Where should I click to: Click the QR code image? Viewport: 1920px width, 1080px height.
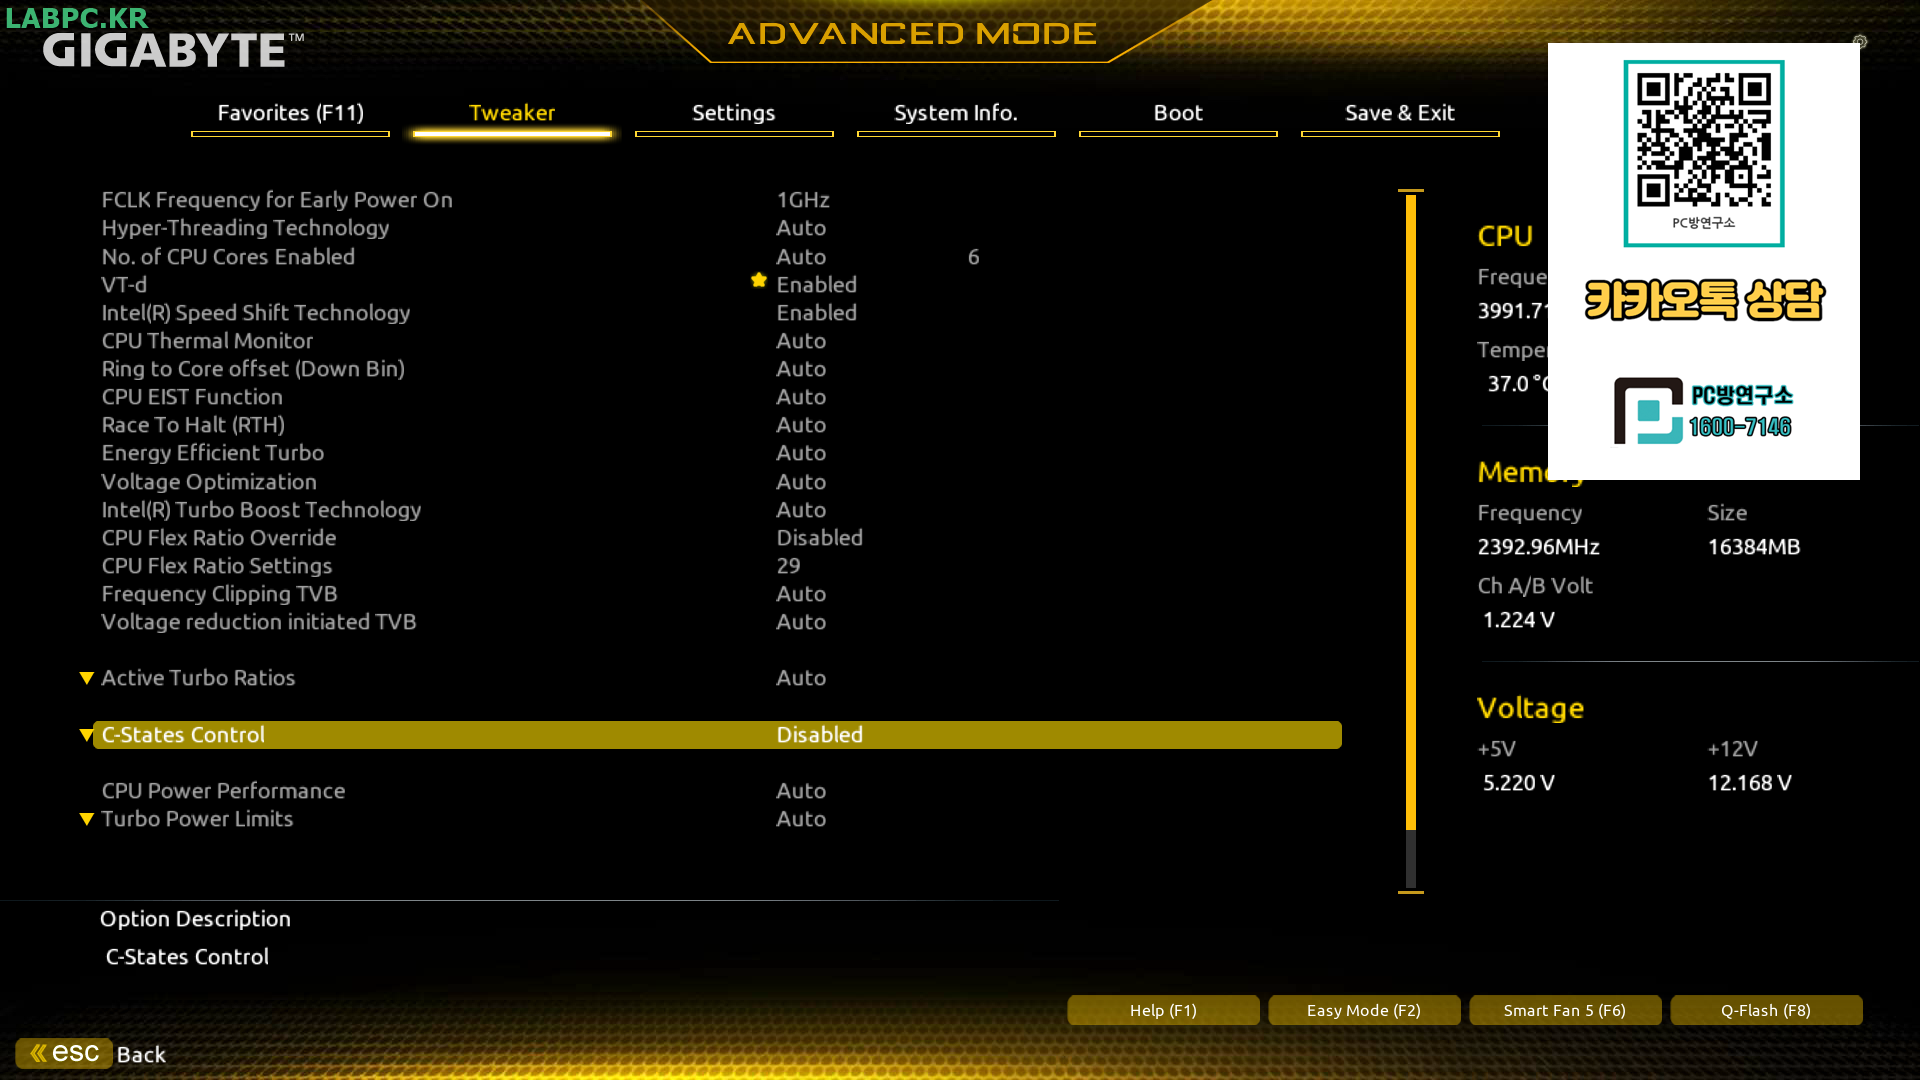click(x=1703, y=138)
